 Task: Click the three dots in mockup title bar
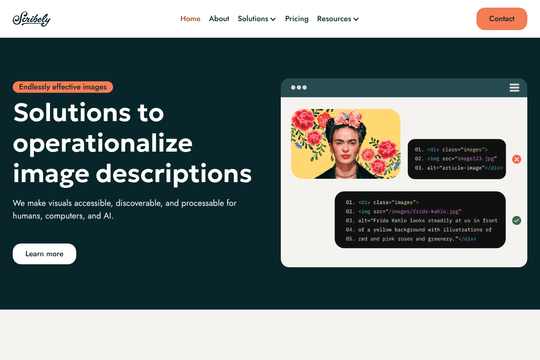click(x=299, y=88)
